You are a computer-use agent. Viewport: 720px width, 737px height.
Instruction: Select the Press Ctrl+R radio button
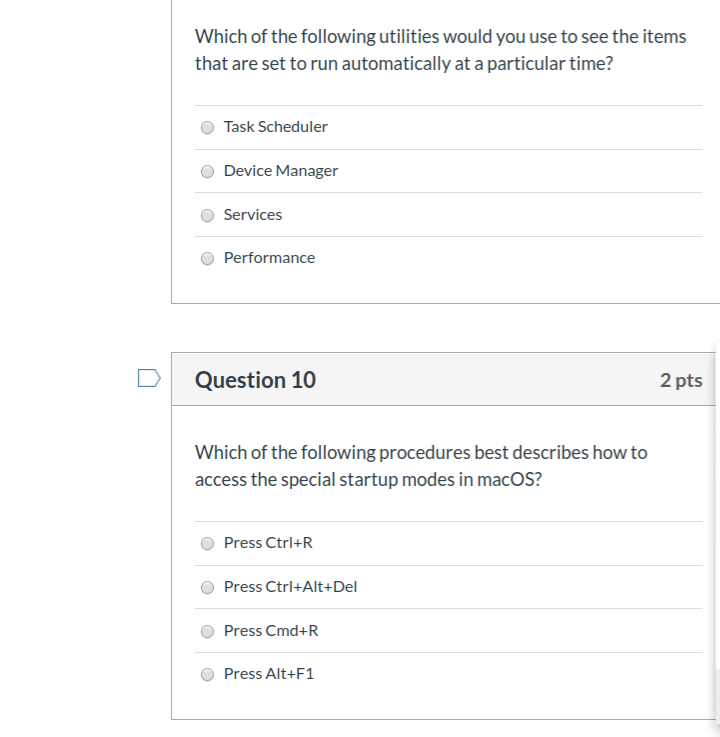(207, 543)
